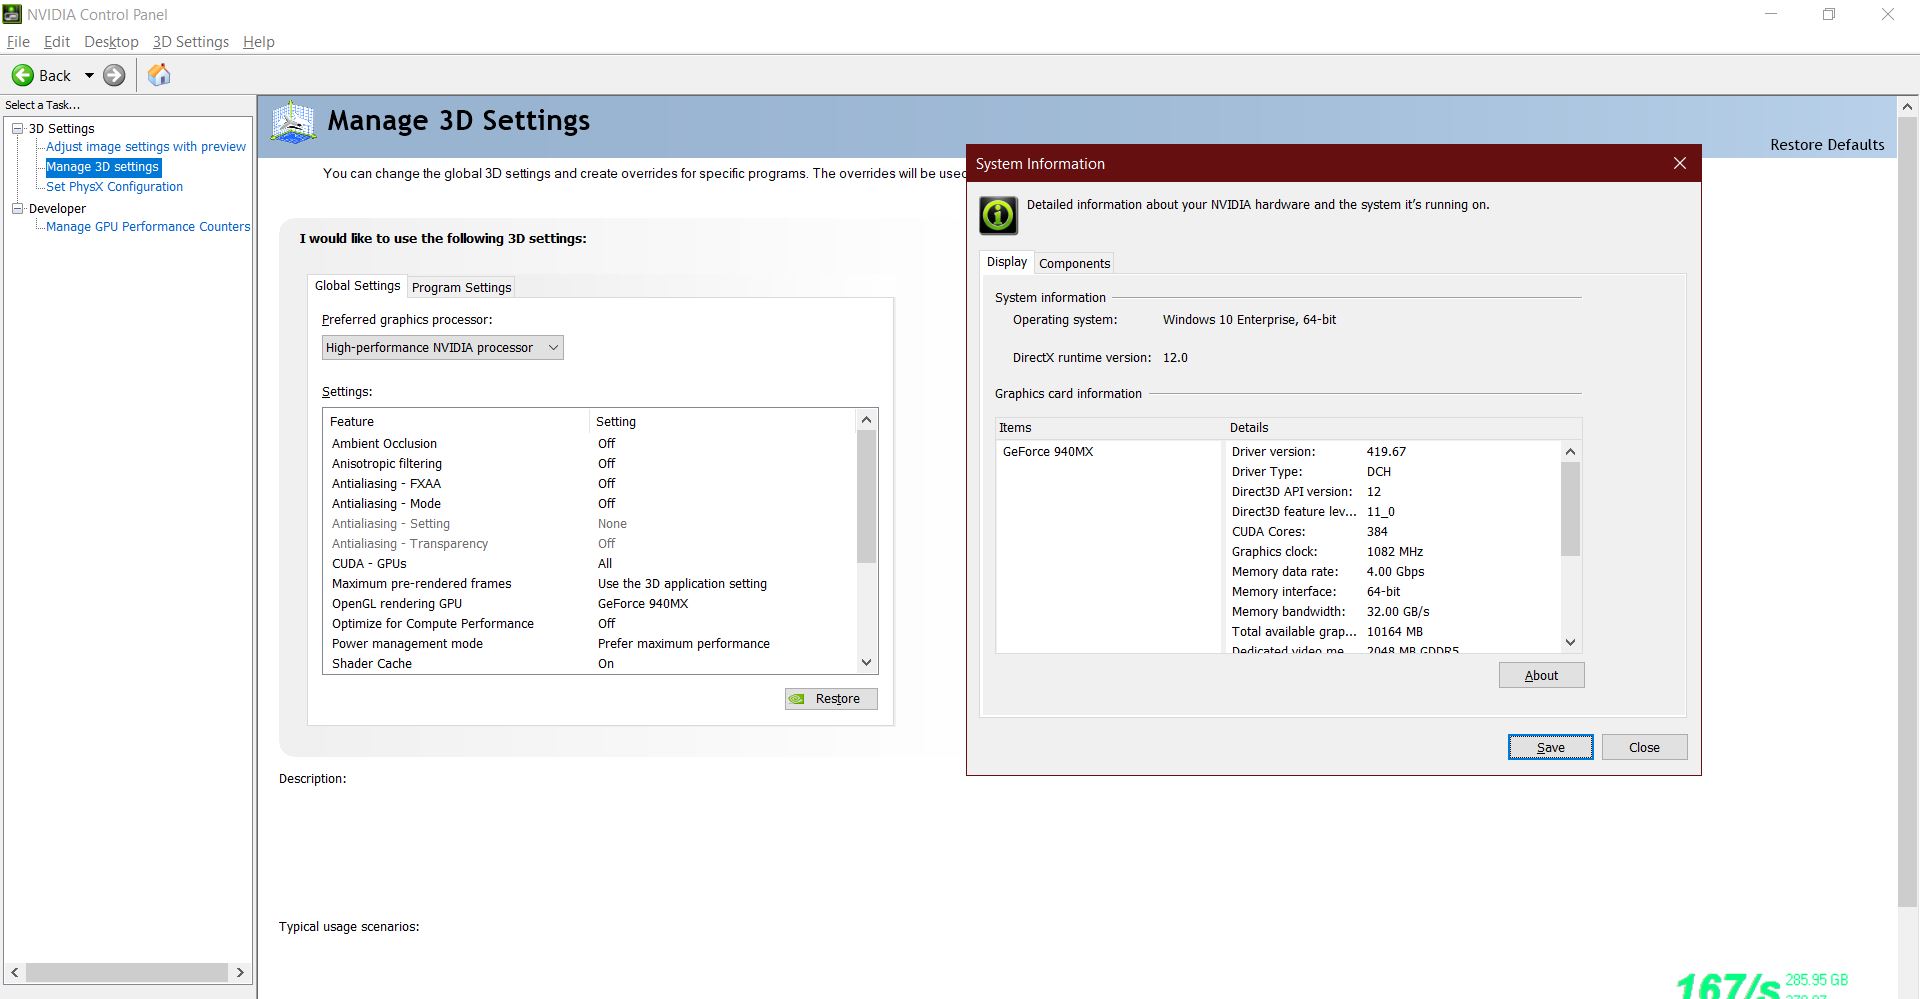The height and width of the screenshot is (999, 1920).
Task: Select Maximum pre-rendered frames row
Action: point(590,584)
